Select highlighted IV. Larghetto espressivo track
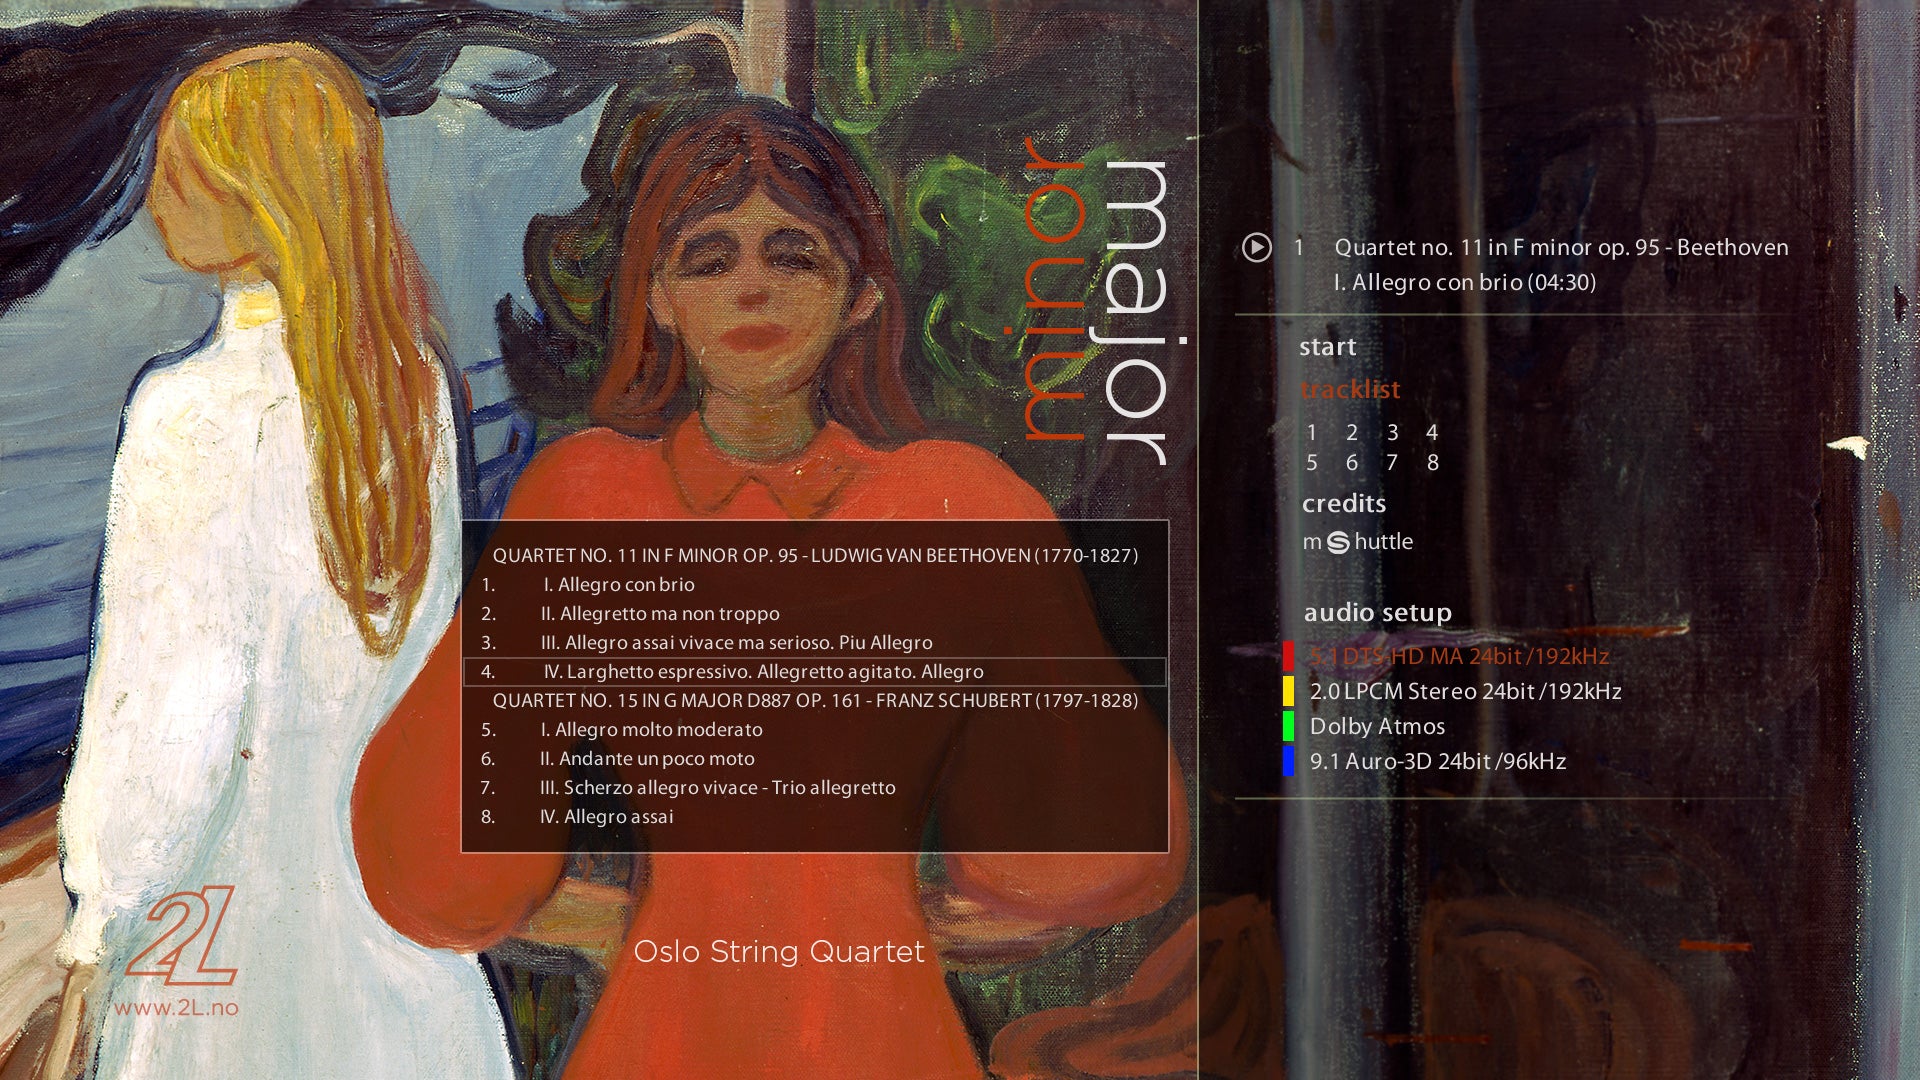The image size is (1920, 1080). point(815,671)
